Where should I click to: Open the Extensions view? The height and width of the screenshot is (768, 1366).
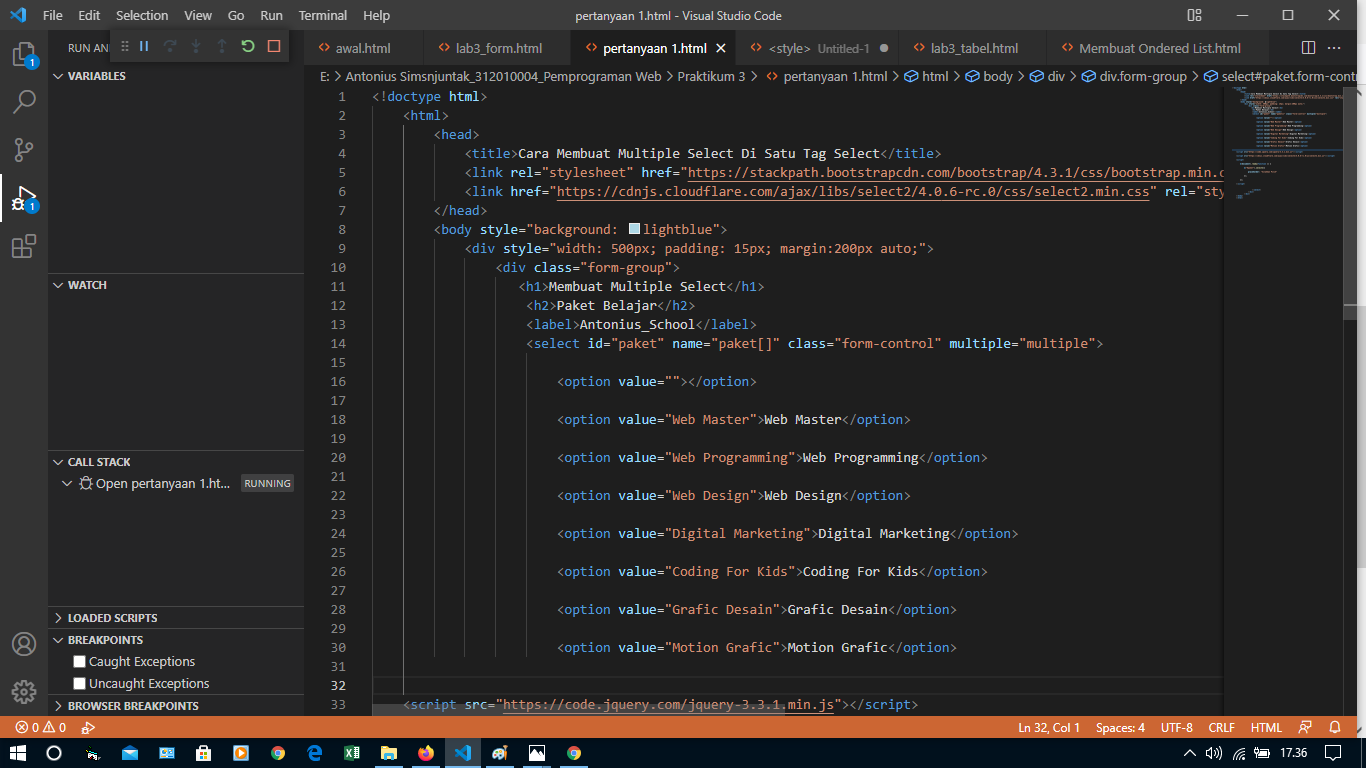(24, 247)
